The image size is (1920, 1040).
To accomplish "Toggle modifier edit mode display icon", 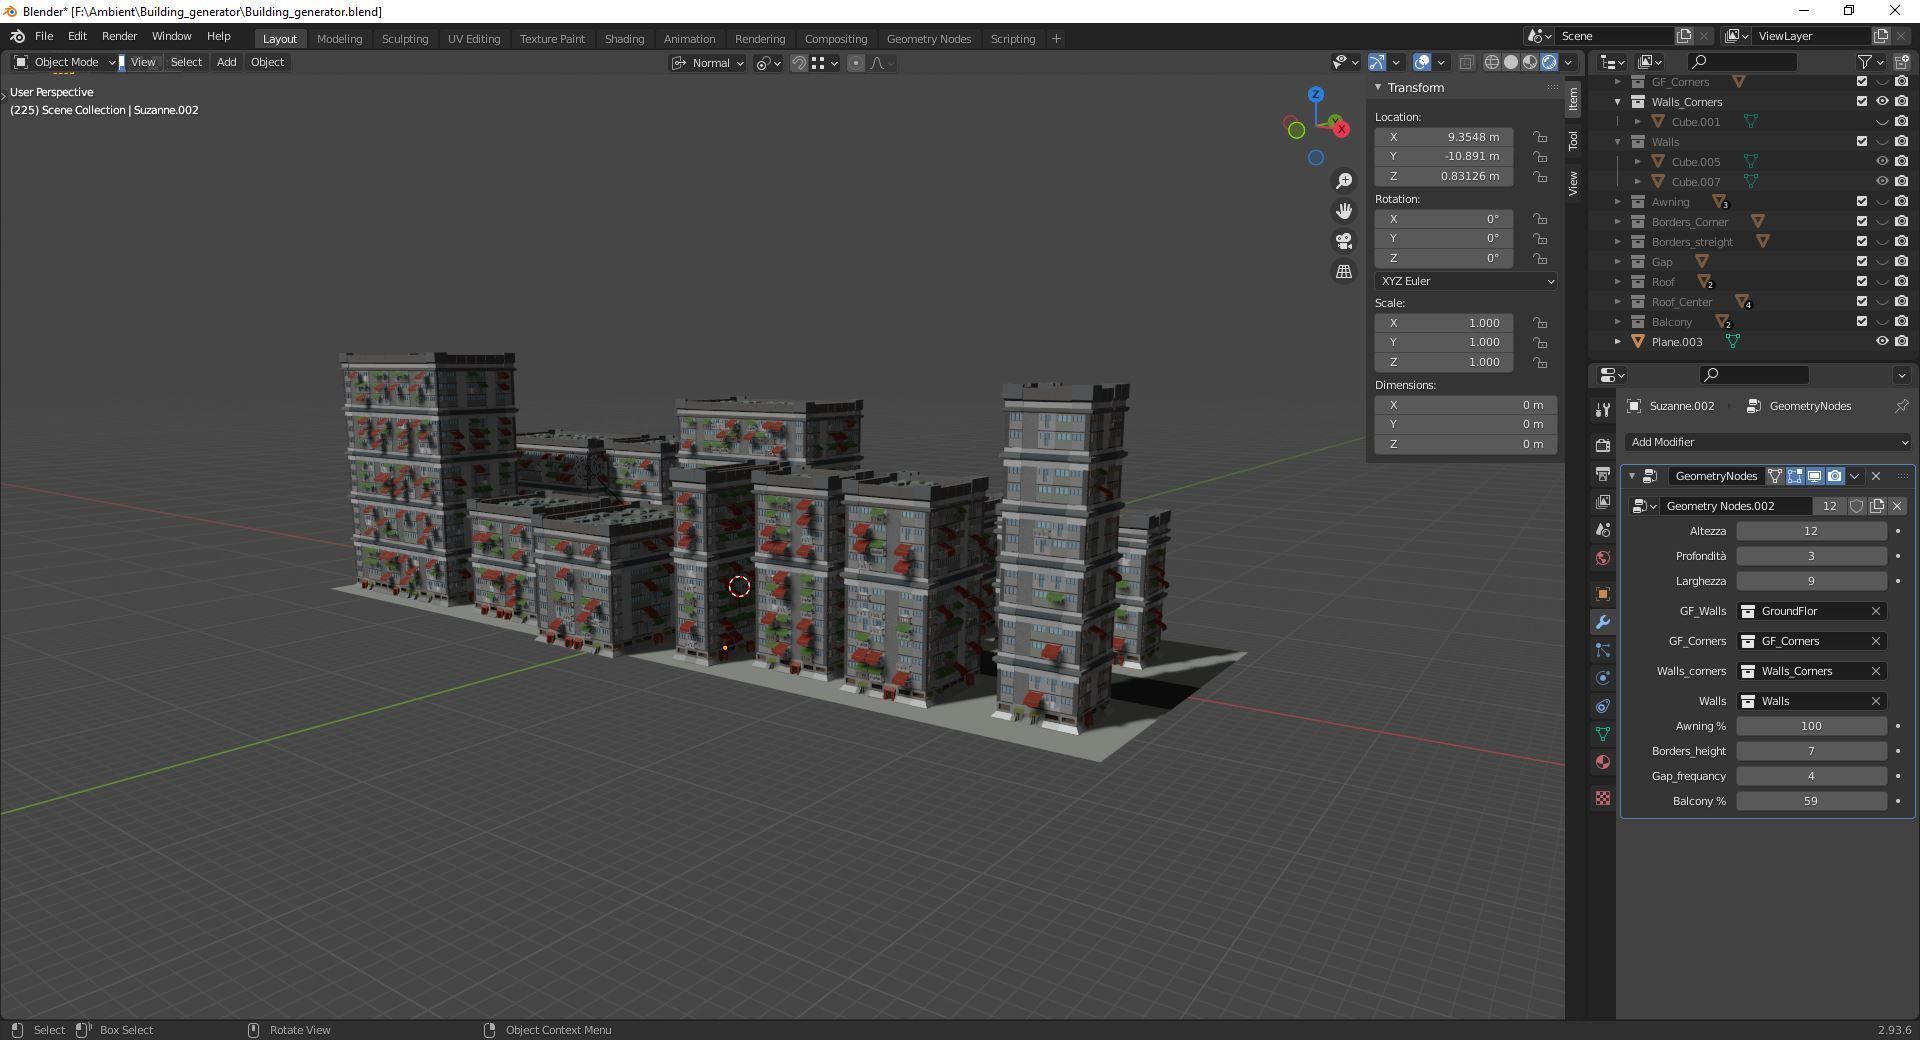I will (x=1795, y=476).
